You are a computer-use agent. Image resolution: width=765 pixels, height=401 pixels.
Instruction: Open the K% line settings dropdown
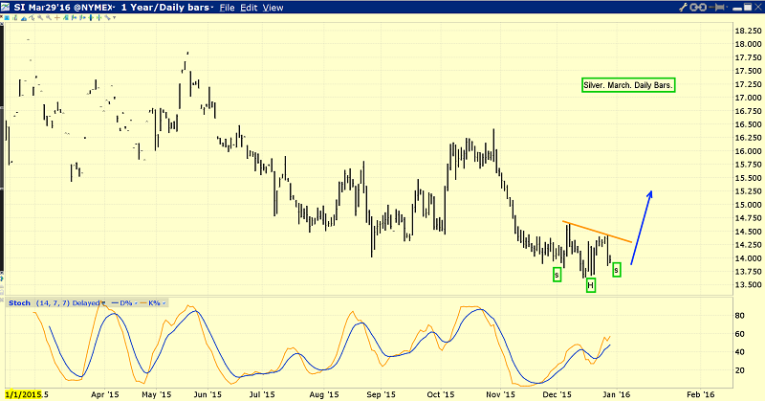(166, 302)
